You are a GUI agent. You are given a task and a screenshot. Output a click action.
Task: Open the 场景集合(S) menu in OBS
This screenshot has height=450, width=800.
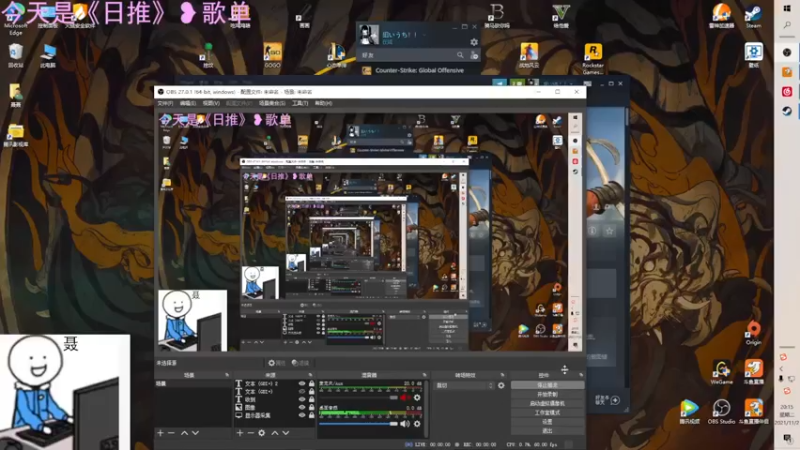click(272, 103)
